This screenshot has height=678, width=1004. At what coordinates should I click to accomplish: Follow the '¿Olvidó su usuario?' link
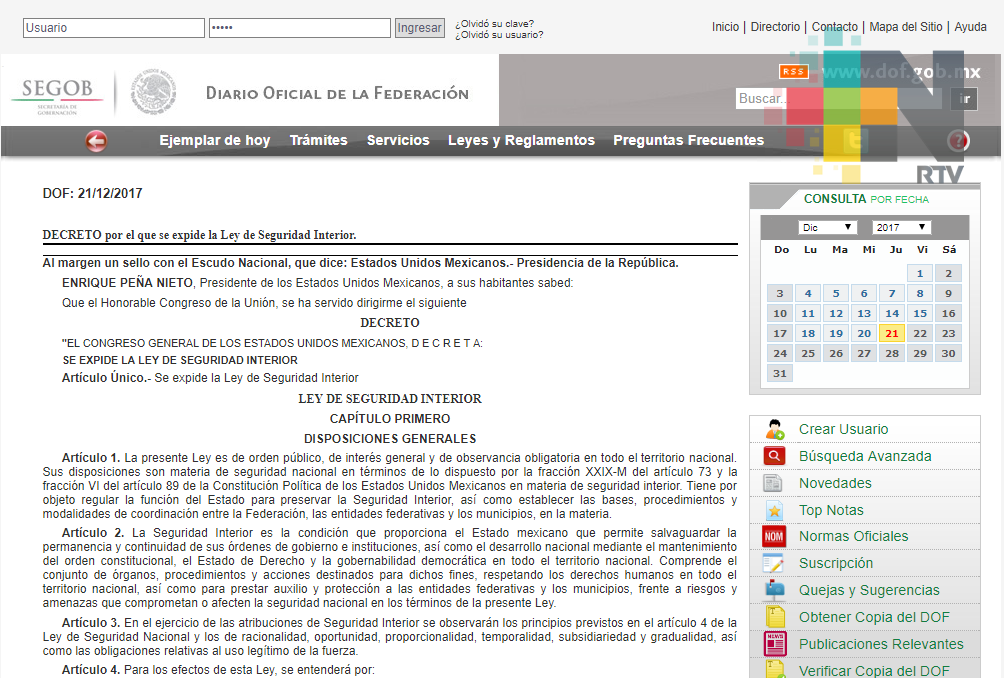499,35
